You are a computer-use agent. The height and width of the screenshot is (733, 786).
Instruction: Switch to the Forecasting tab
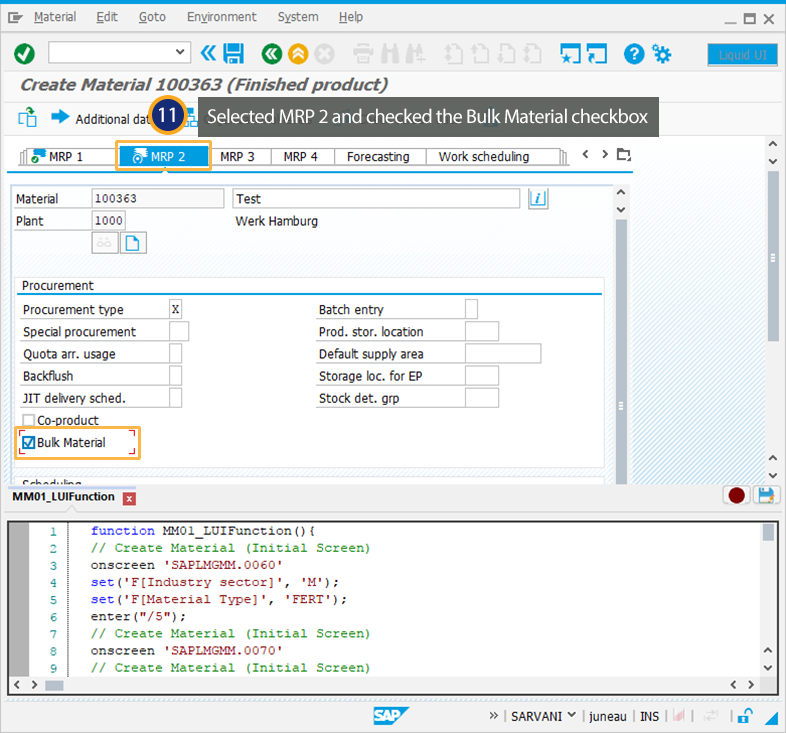coord(378,156)
